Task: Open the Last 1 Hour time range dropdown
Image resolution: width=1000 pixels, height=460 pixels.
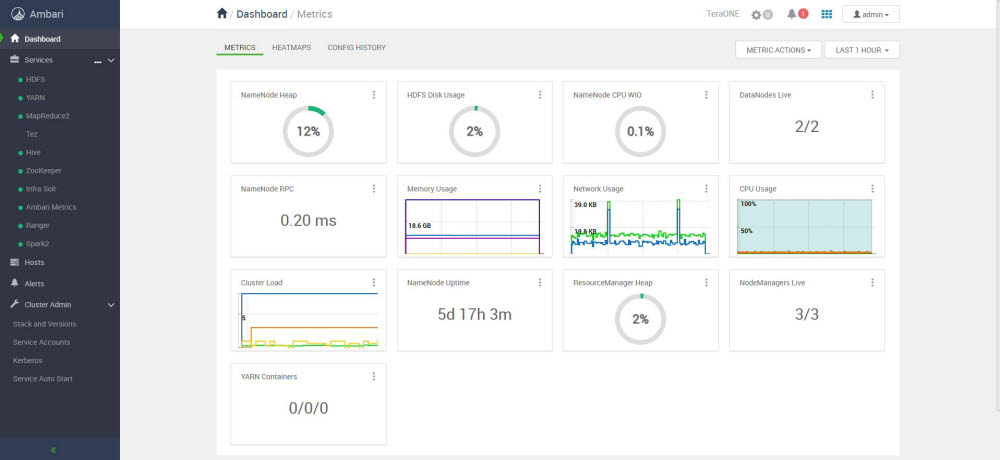Action: click(x=861, y=50)
